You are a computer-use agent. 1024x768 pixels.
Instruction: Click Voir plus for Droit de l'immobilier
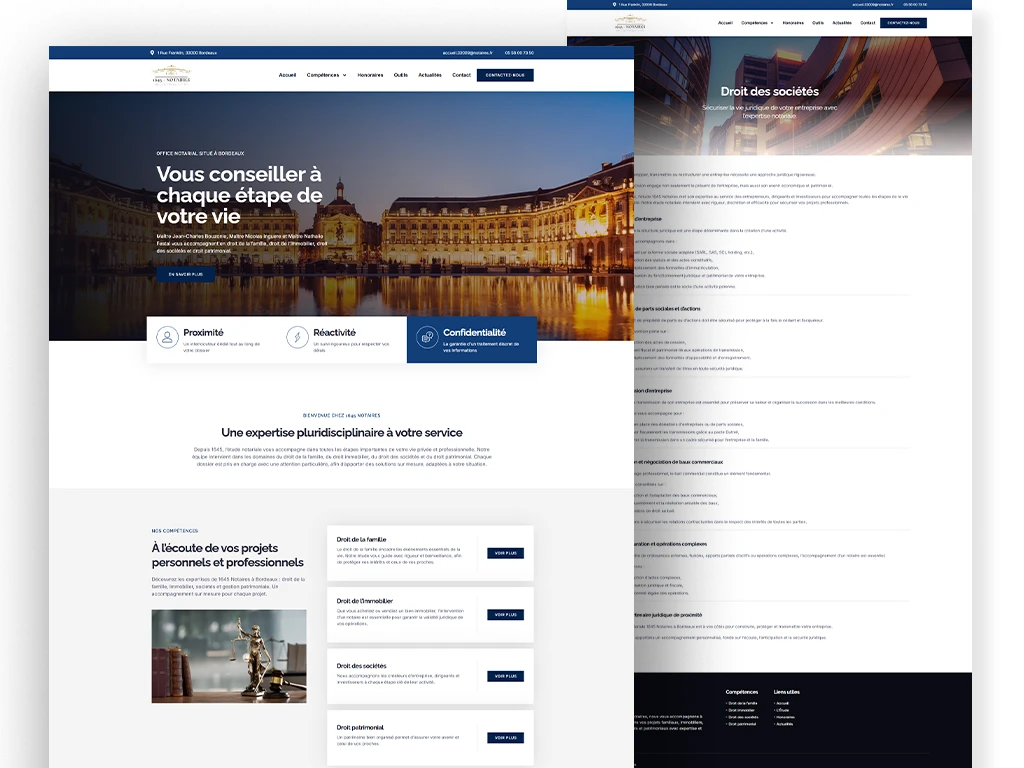tap(505, 615)
